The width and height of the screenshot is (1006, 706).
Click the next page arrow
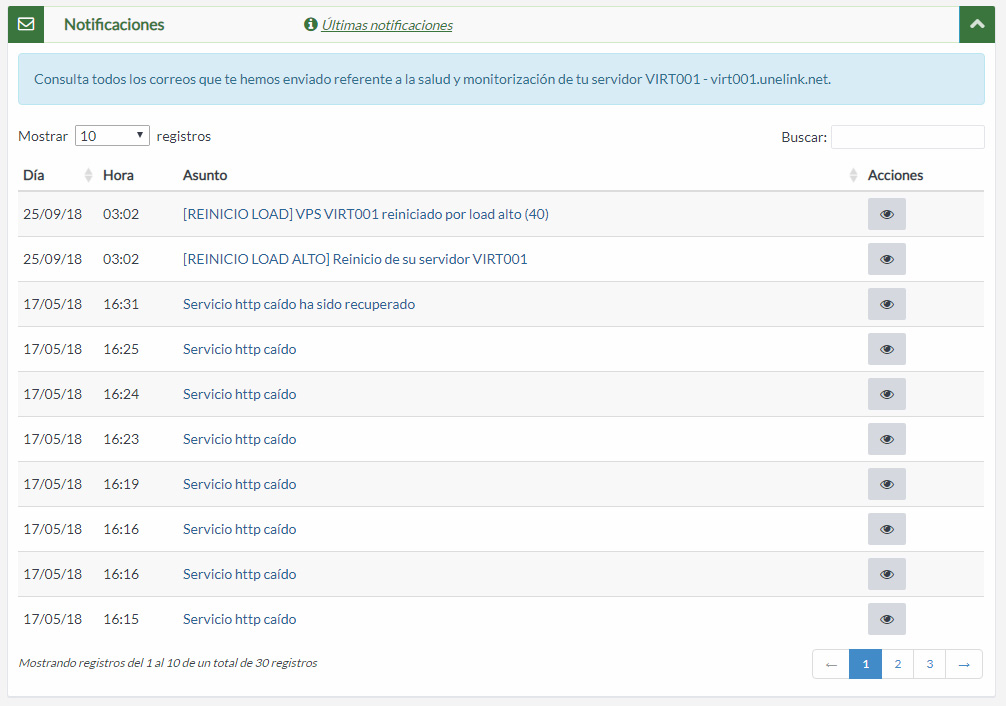963,663
